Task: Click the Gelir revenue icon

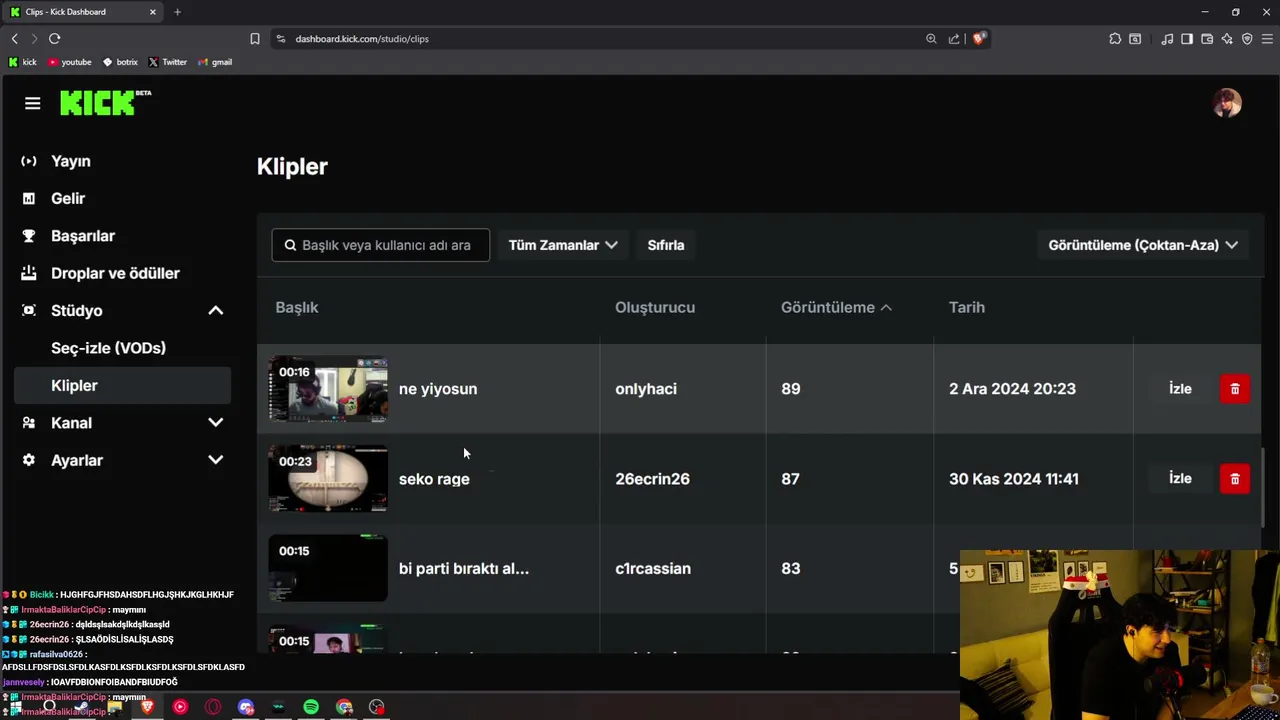Action: (29, 198)
